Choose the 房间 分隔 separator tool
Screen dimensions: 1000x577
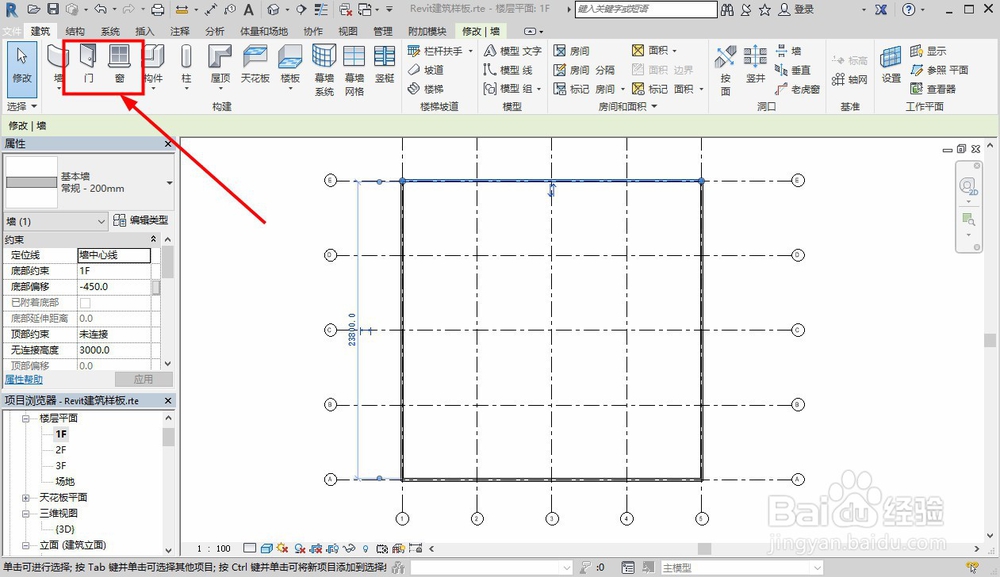coord(584,69)
